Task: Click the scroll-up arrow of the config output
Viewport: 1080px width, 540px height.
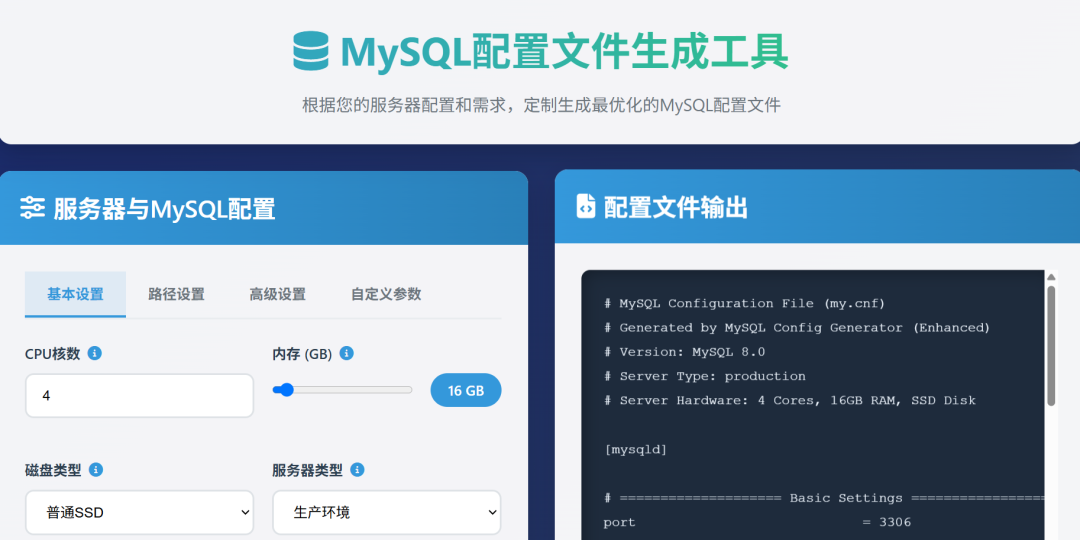Action: pos(1051,277)
